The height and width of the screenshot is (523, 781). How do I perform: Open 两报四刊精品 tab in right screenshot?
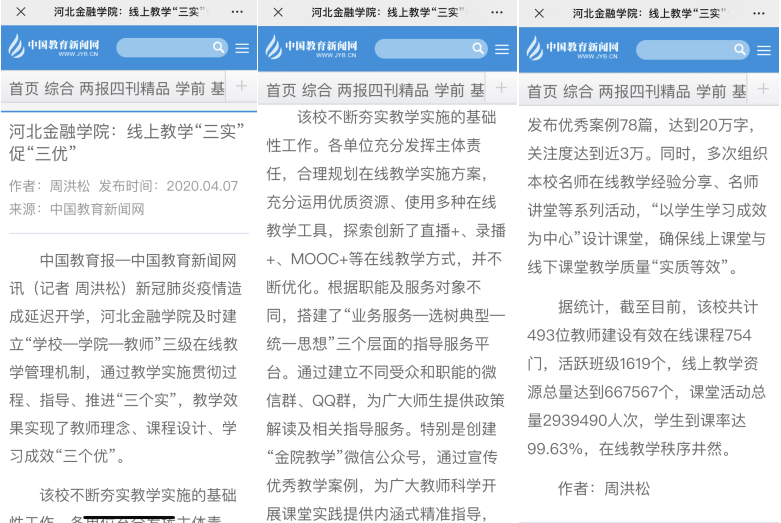[645, 92]
